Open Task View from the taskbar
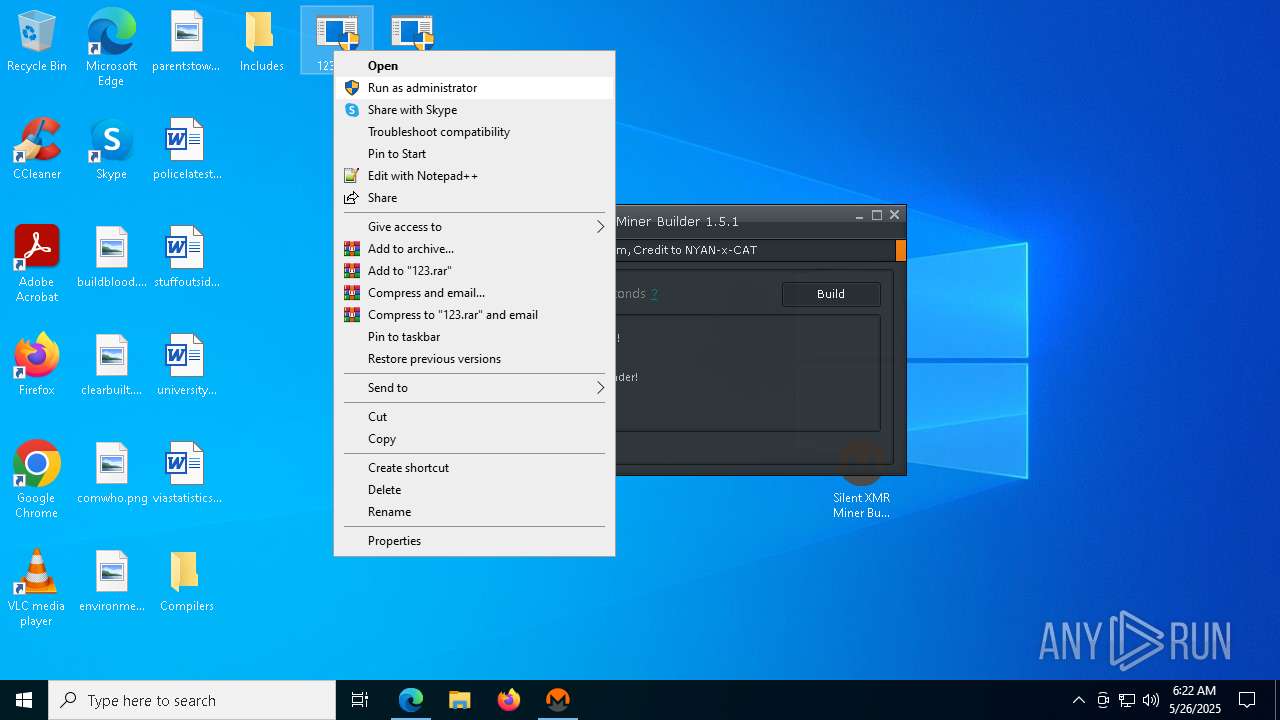 pyautogui.click(x=360, y=700)
